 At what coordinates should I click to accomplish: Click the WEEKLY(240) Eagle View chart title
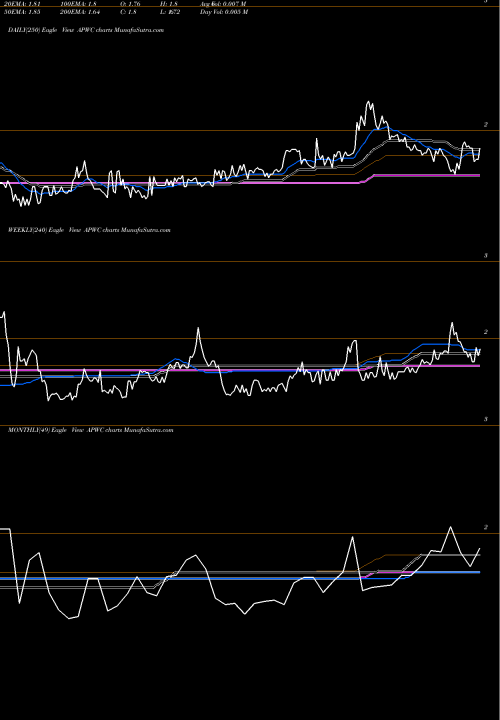coord(89,230)
